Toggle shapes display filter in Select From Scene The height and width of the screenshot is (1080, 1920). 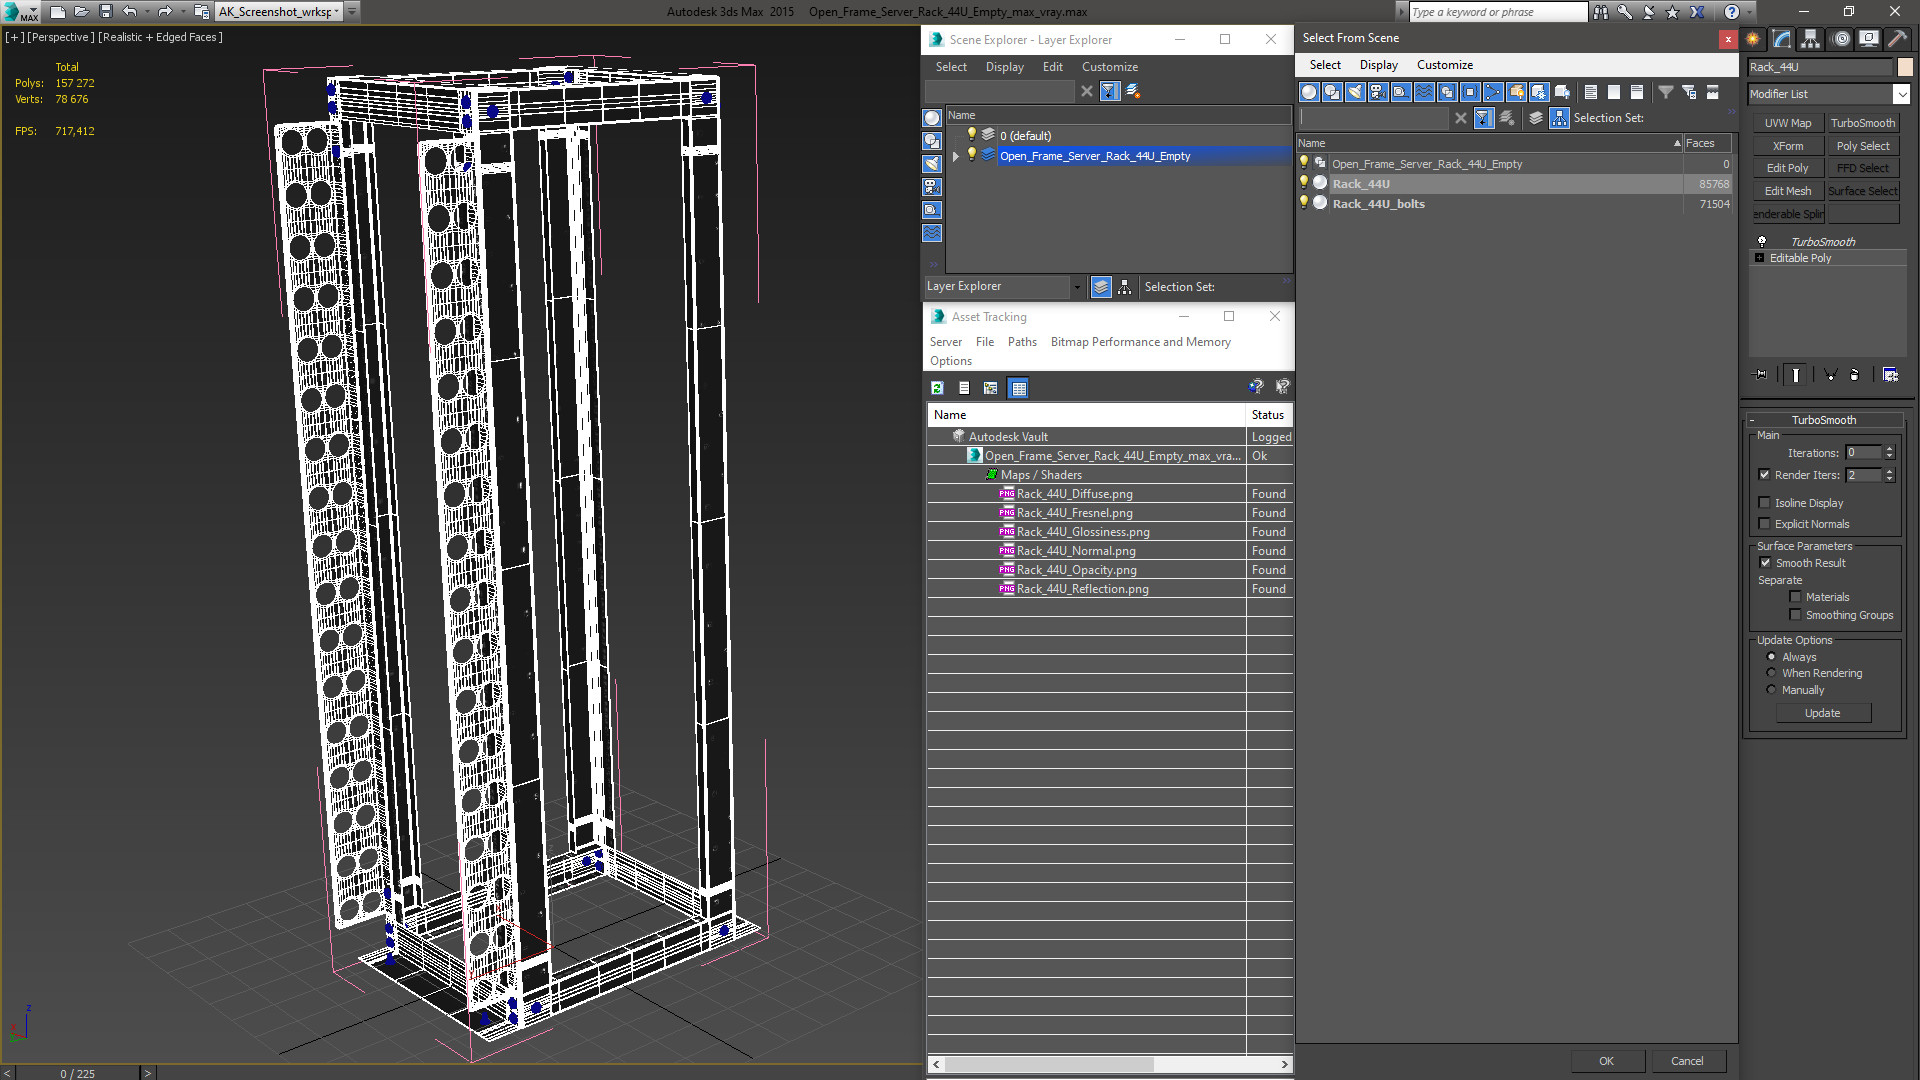click(x=1332, y=92)
